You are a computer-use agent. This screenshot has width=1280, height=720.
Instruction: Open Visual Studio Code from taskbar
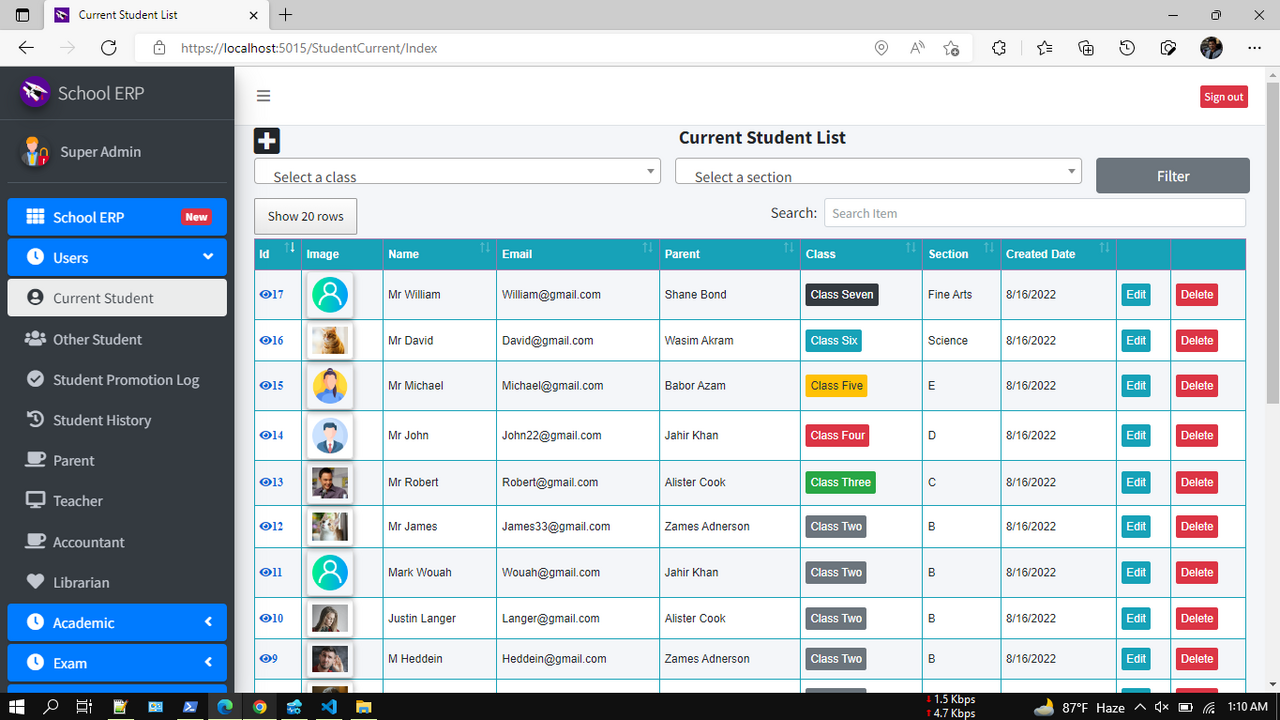(x=328, y=707)
